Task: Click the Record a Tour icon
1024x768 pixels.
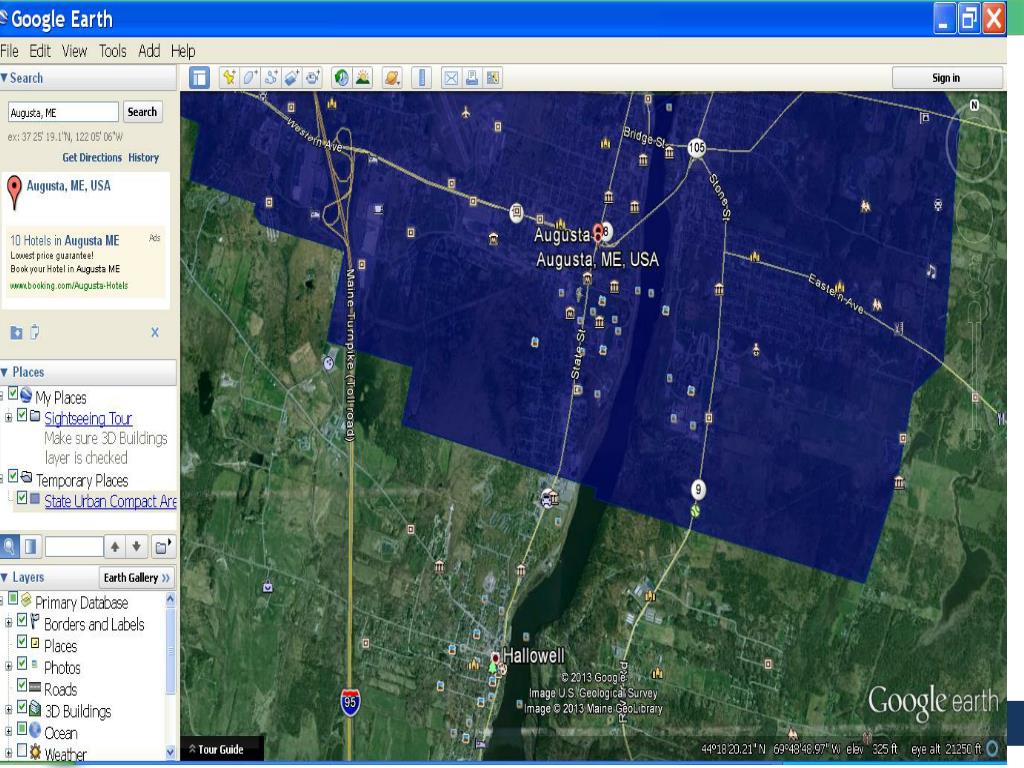Action: [x=313, y=78]
